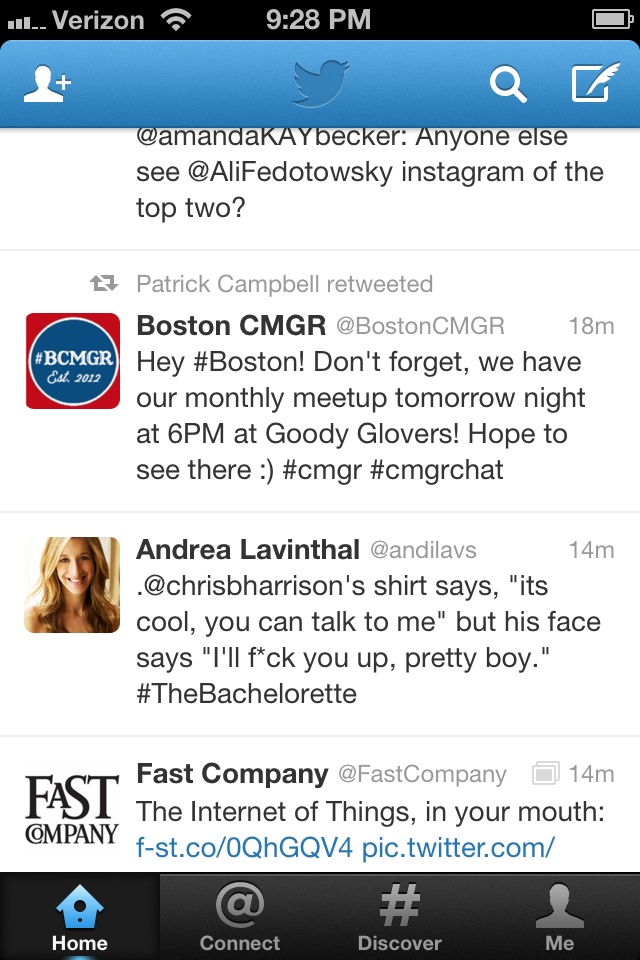This screenshot has width=640, height=960.
Task: Compose a new tweet
Action: (x=594, y=84)
